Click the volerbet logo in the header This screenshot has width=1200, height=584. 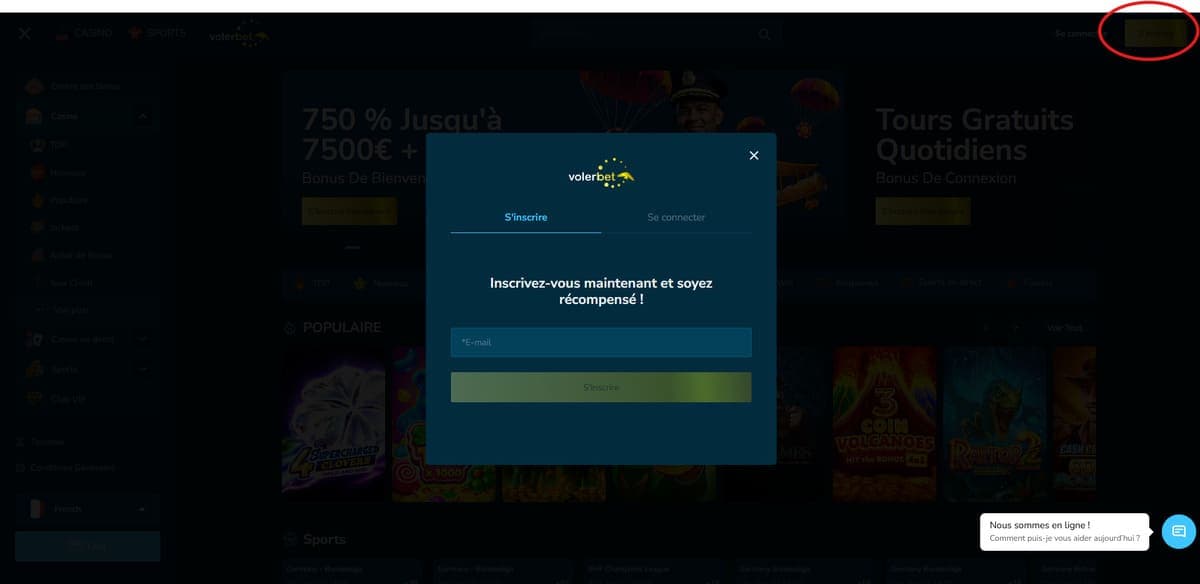click(238, 35)
